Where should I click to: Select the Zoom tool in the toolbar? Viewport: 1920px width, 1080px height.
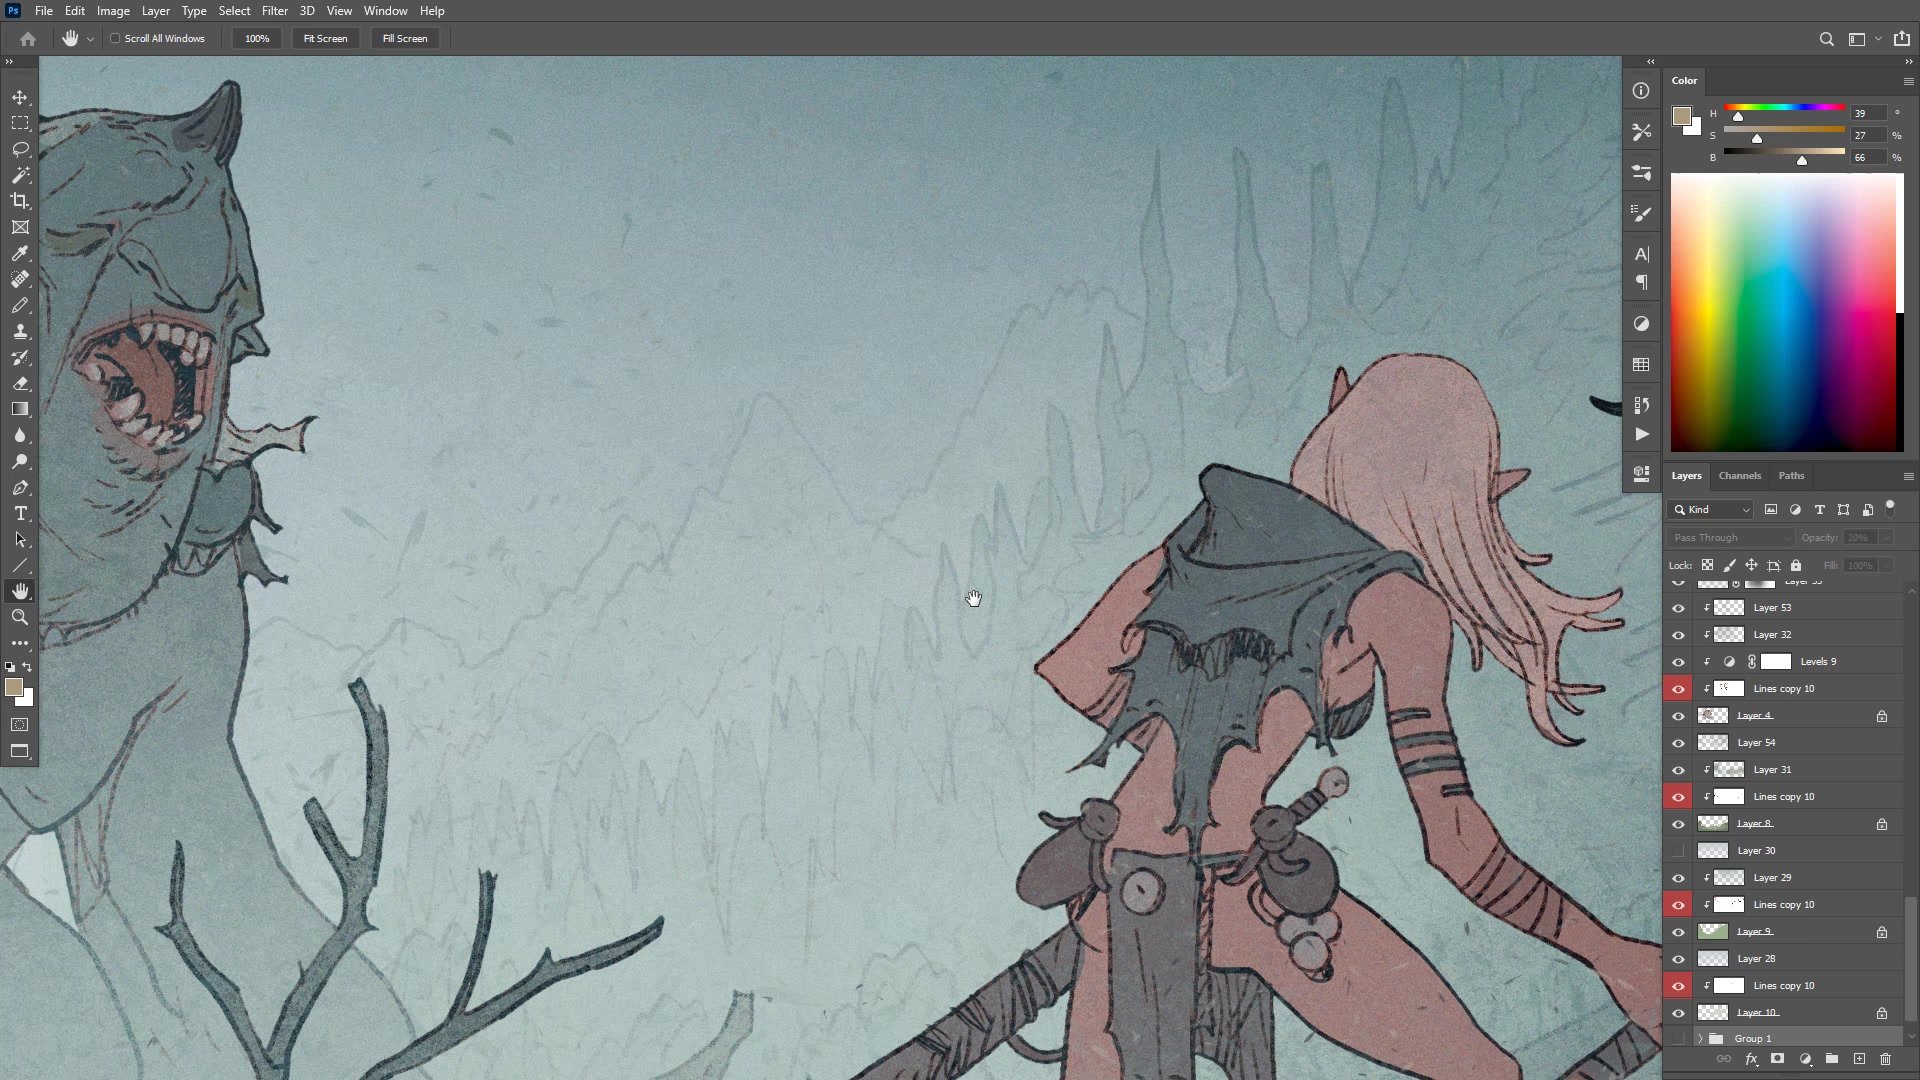(20, 617)
